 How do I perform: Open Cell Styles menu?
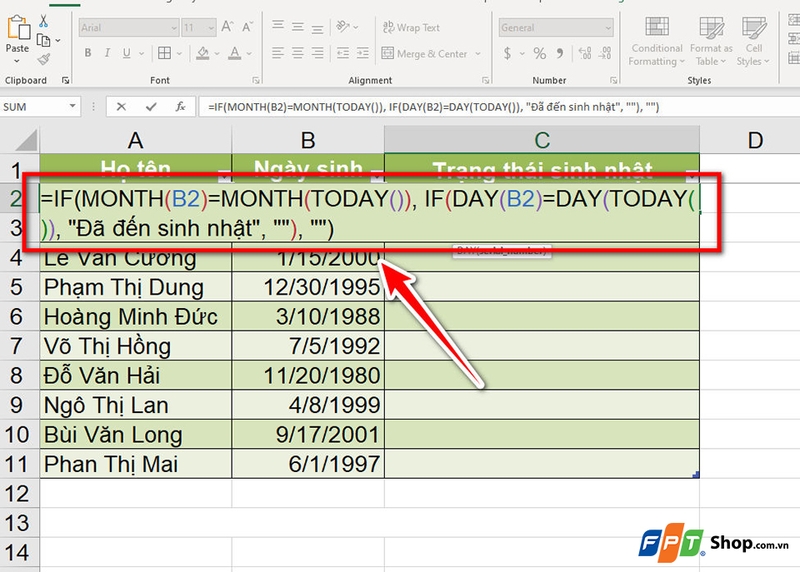pyautogui.click(x=754, y=41)
